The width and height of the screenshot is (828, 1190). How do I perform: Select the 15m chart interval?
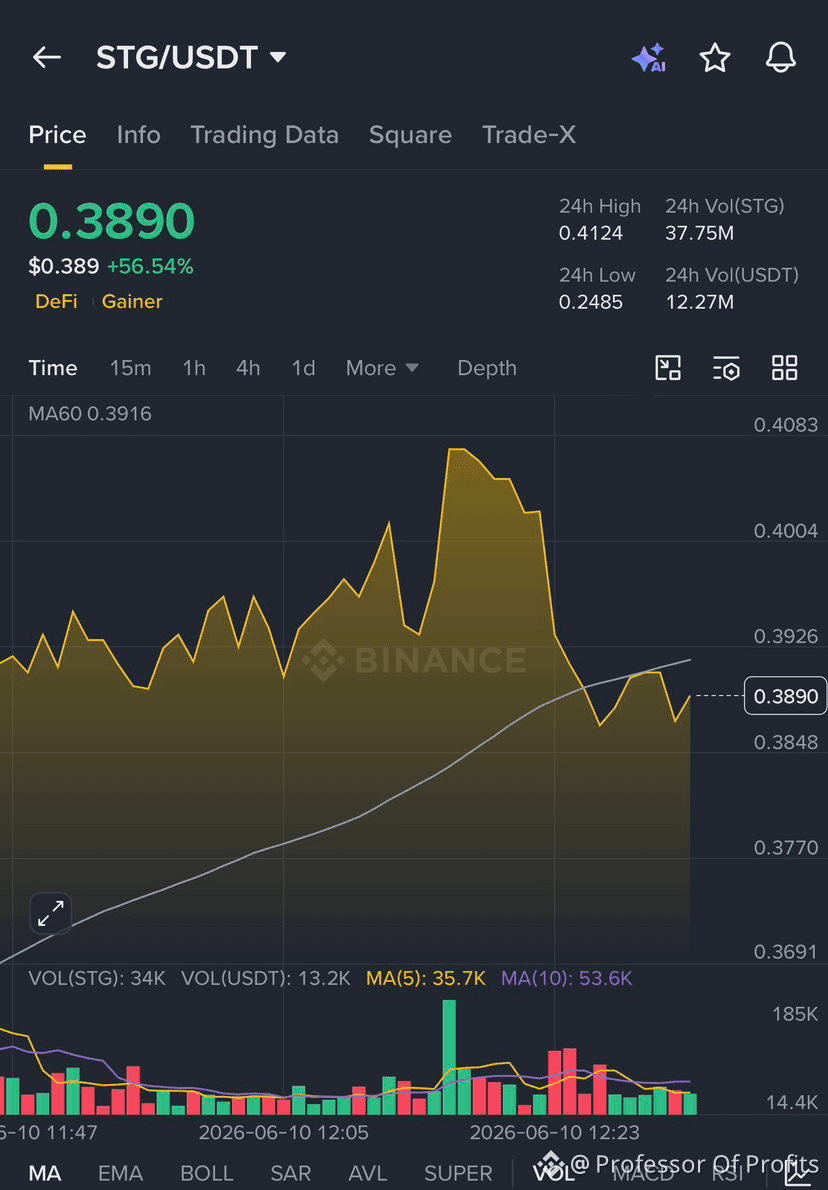tap(131, 368)
